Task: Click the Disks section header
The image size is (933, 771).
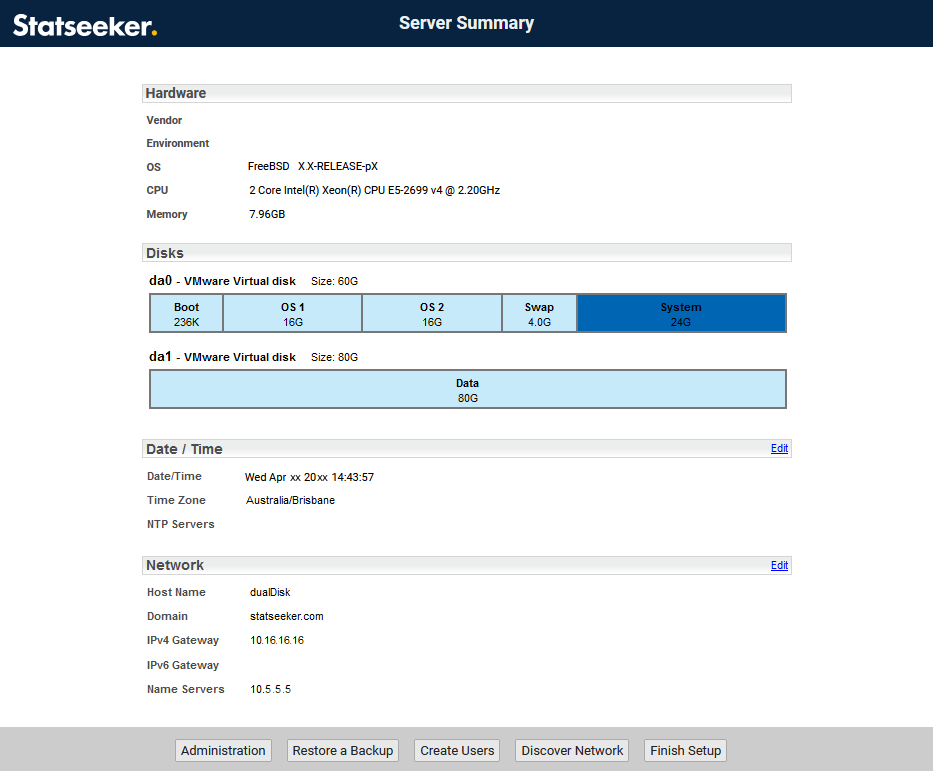Action: [x=165, y=253]
